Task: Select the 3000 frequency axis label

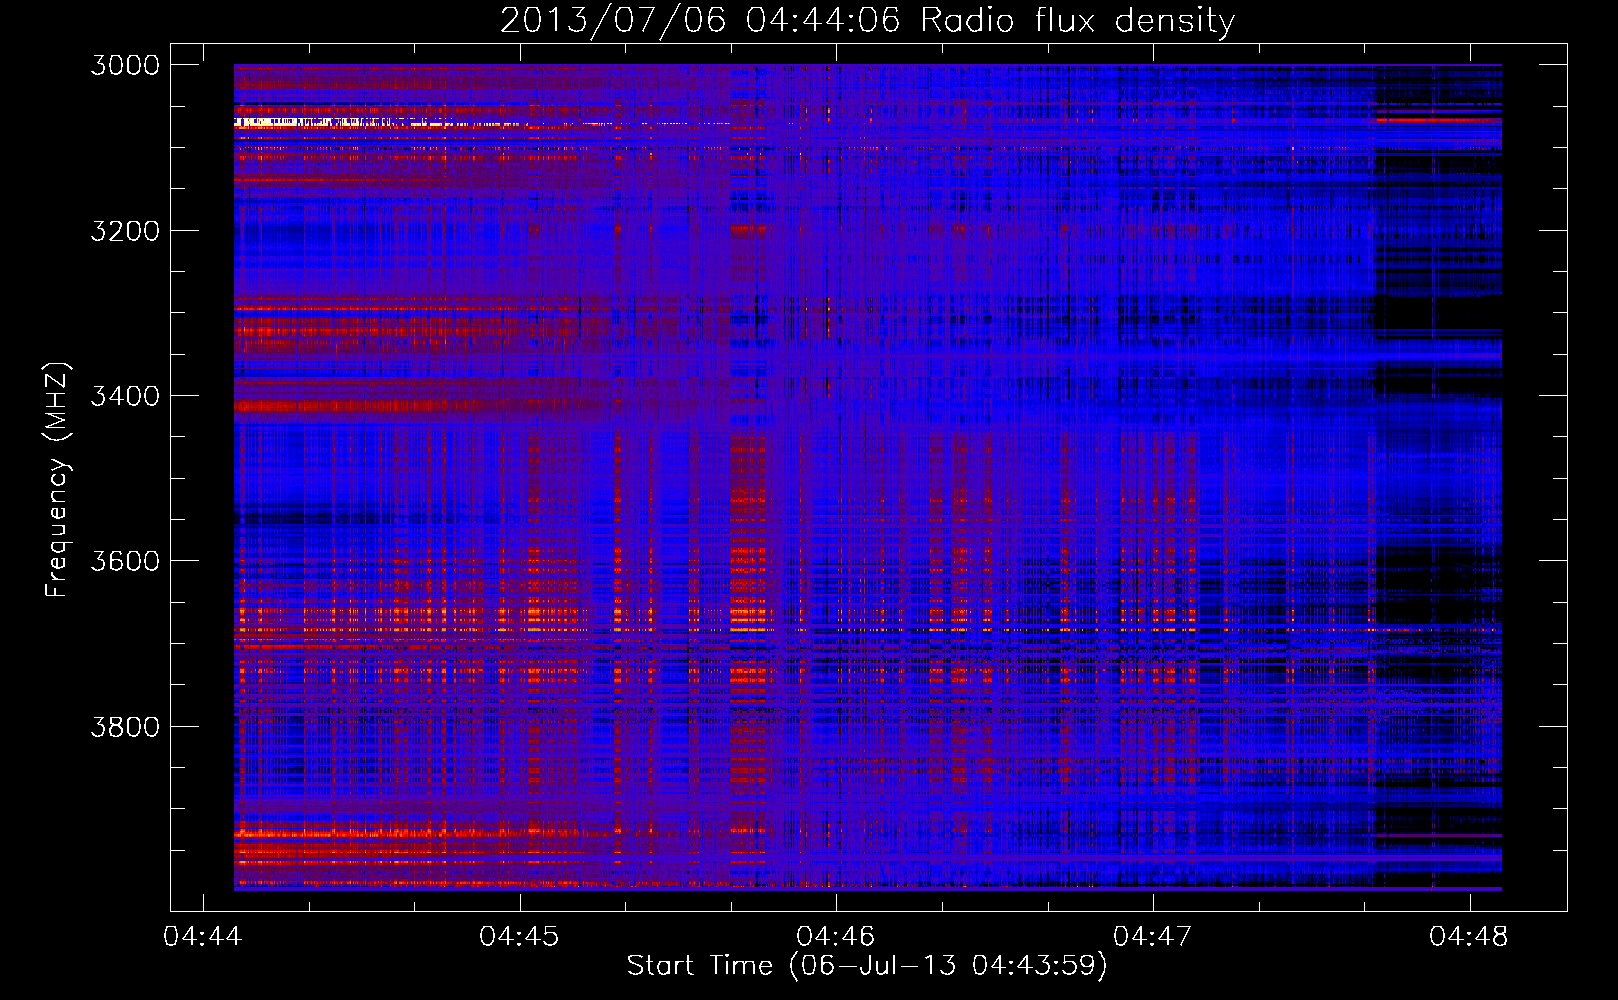Action: (x=125, y=65)
